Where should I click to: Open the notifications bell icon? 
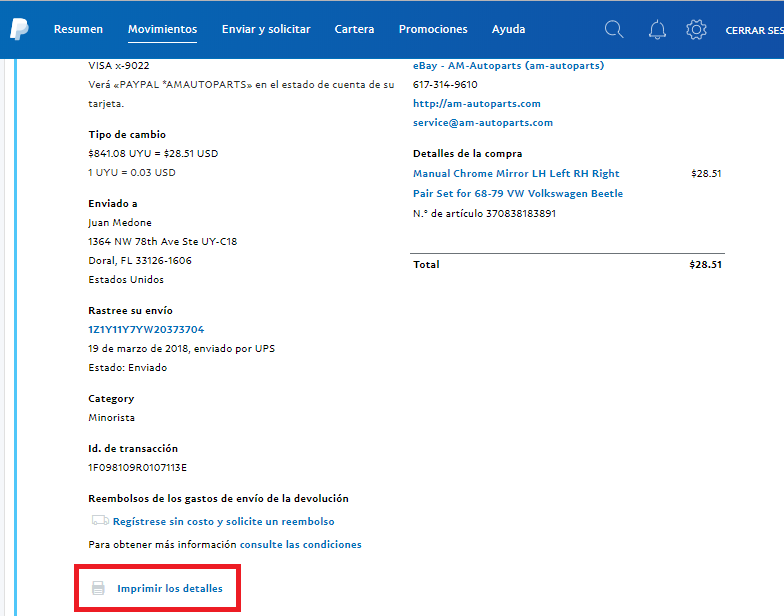pos(657,30)
